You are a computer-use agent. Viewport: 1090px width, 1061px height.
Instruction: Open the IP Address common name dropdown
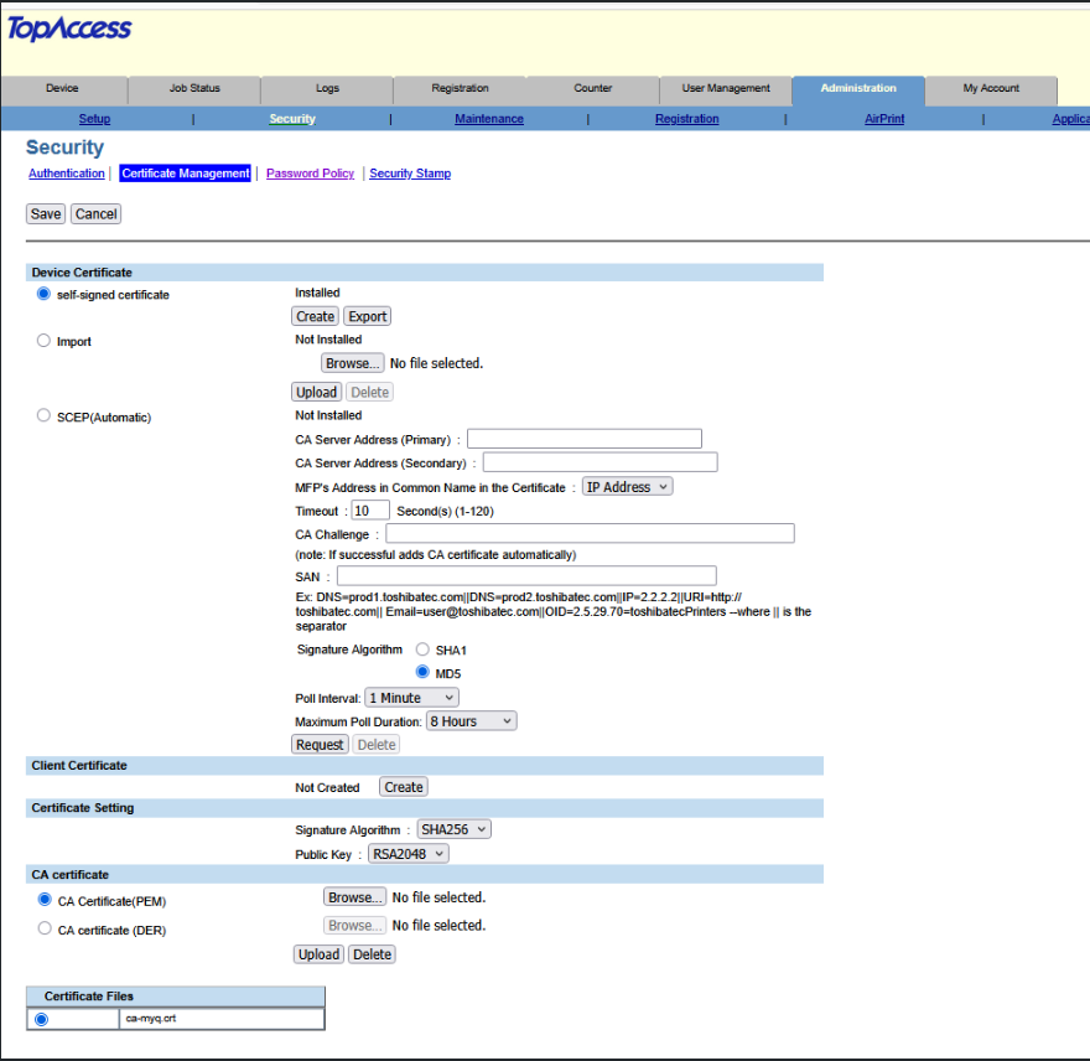(627, 487)
